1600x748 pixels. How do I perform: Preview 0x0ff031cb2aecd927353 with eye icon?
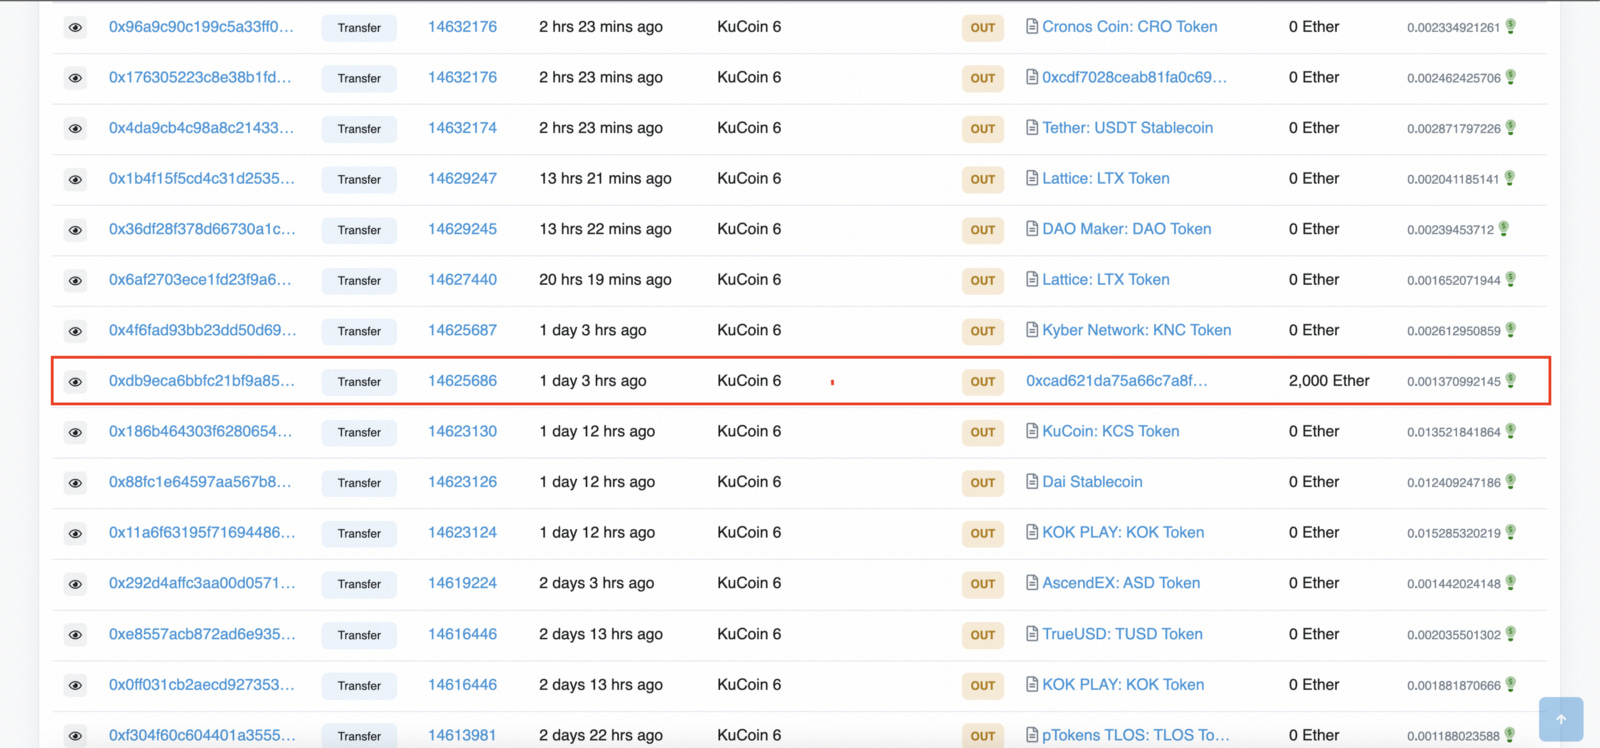75,686
